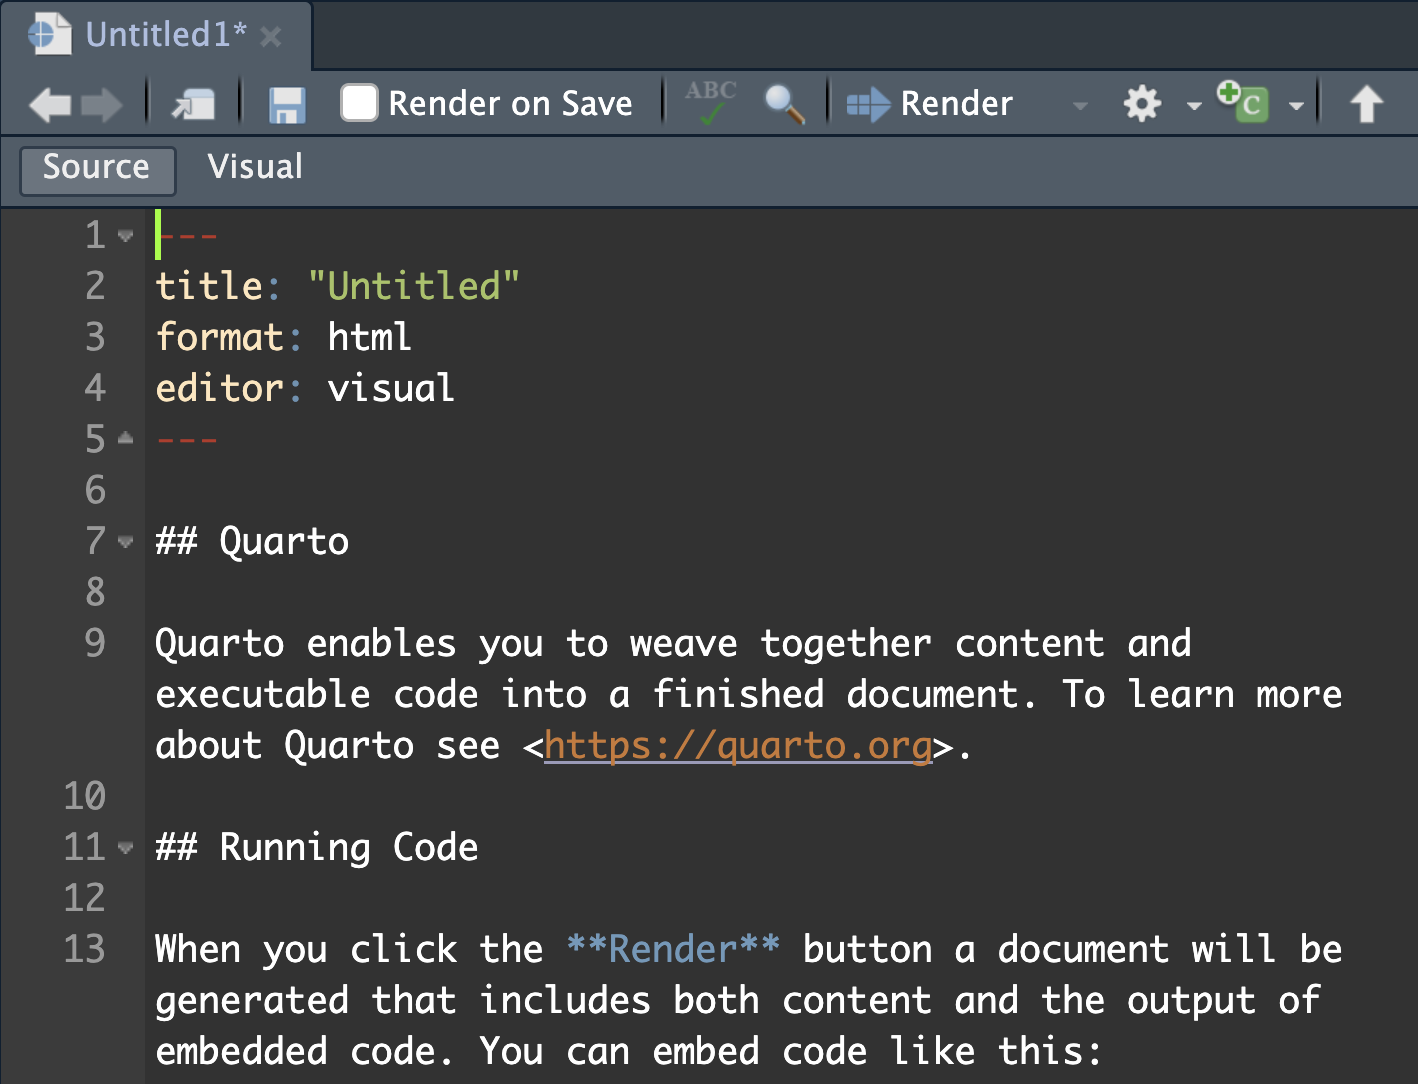Show document in new window icon

pos(193,104)
